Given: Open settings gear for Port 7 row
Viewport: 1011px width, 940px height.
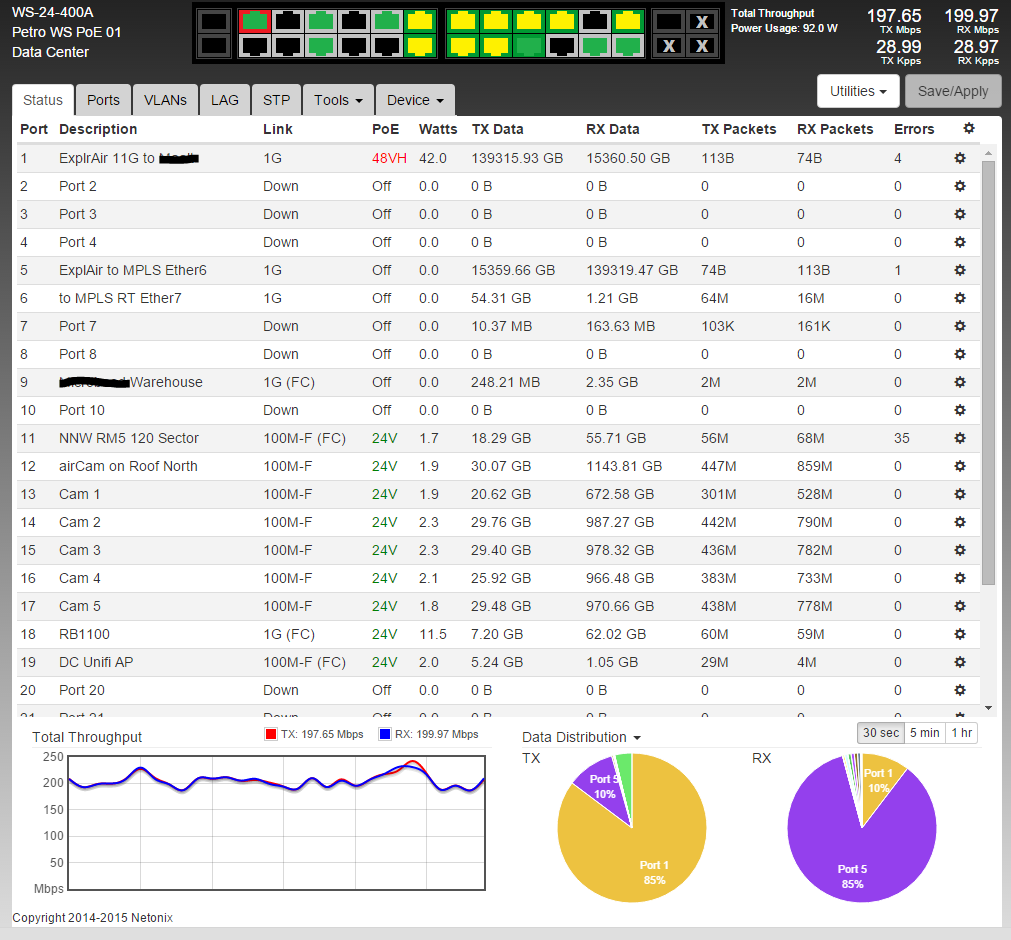Looking at the screenshot, I should [959, 326].
